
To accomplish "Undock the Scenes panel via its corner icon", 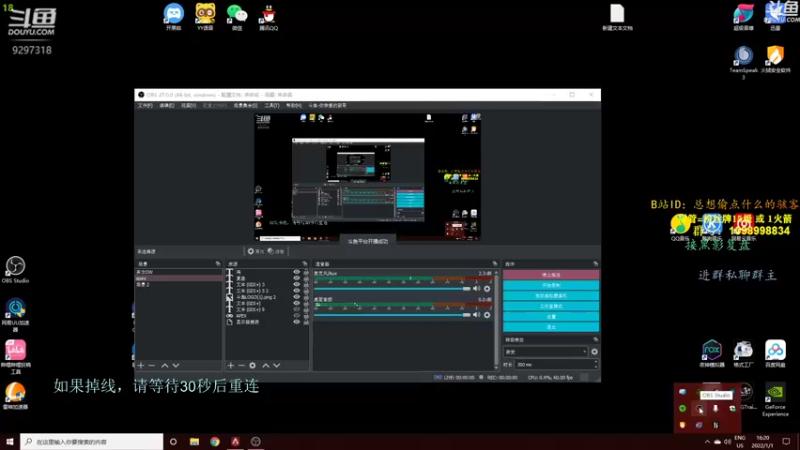I will (218, 264).
